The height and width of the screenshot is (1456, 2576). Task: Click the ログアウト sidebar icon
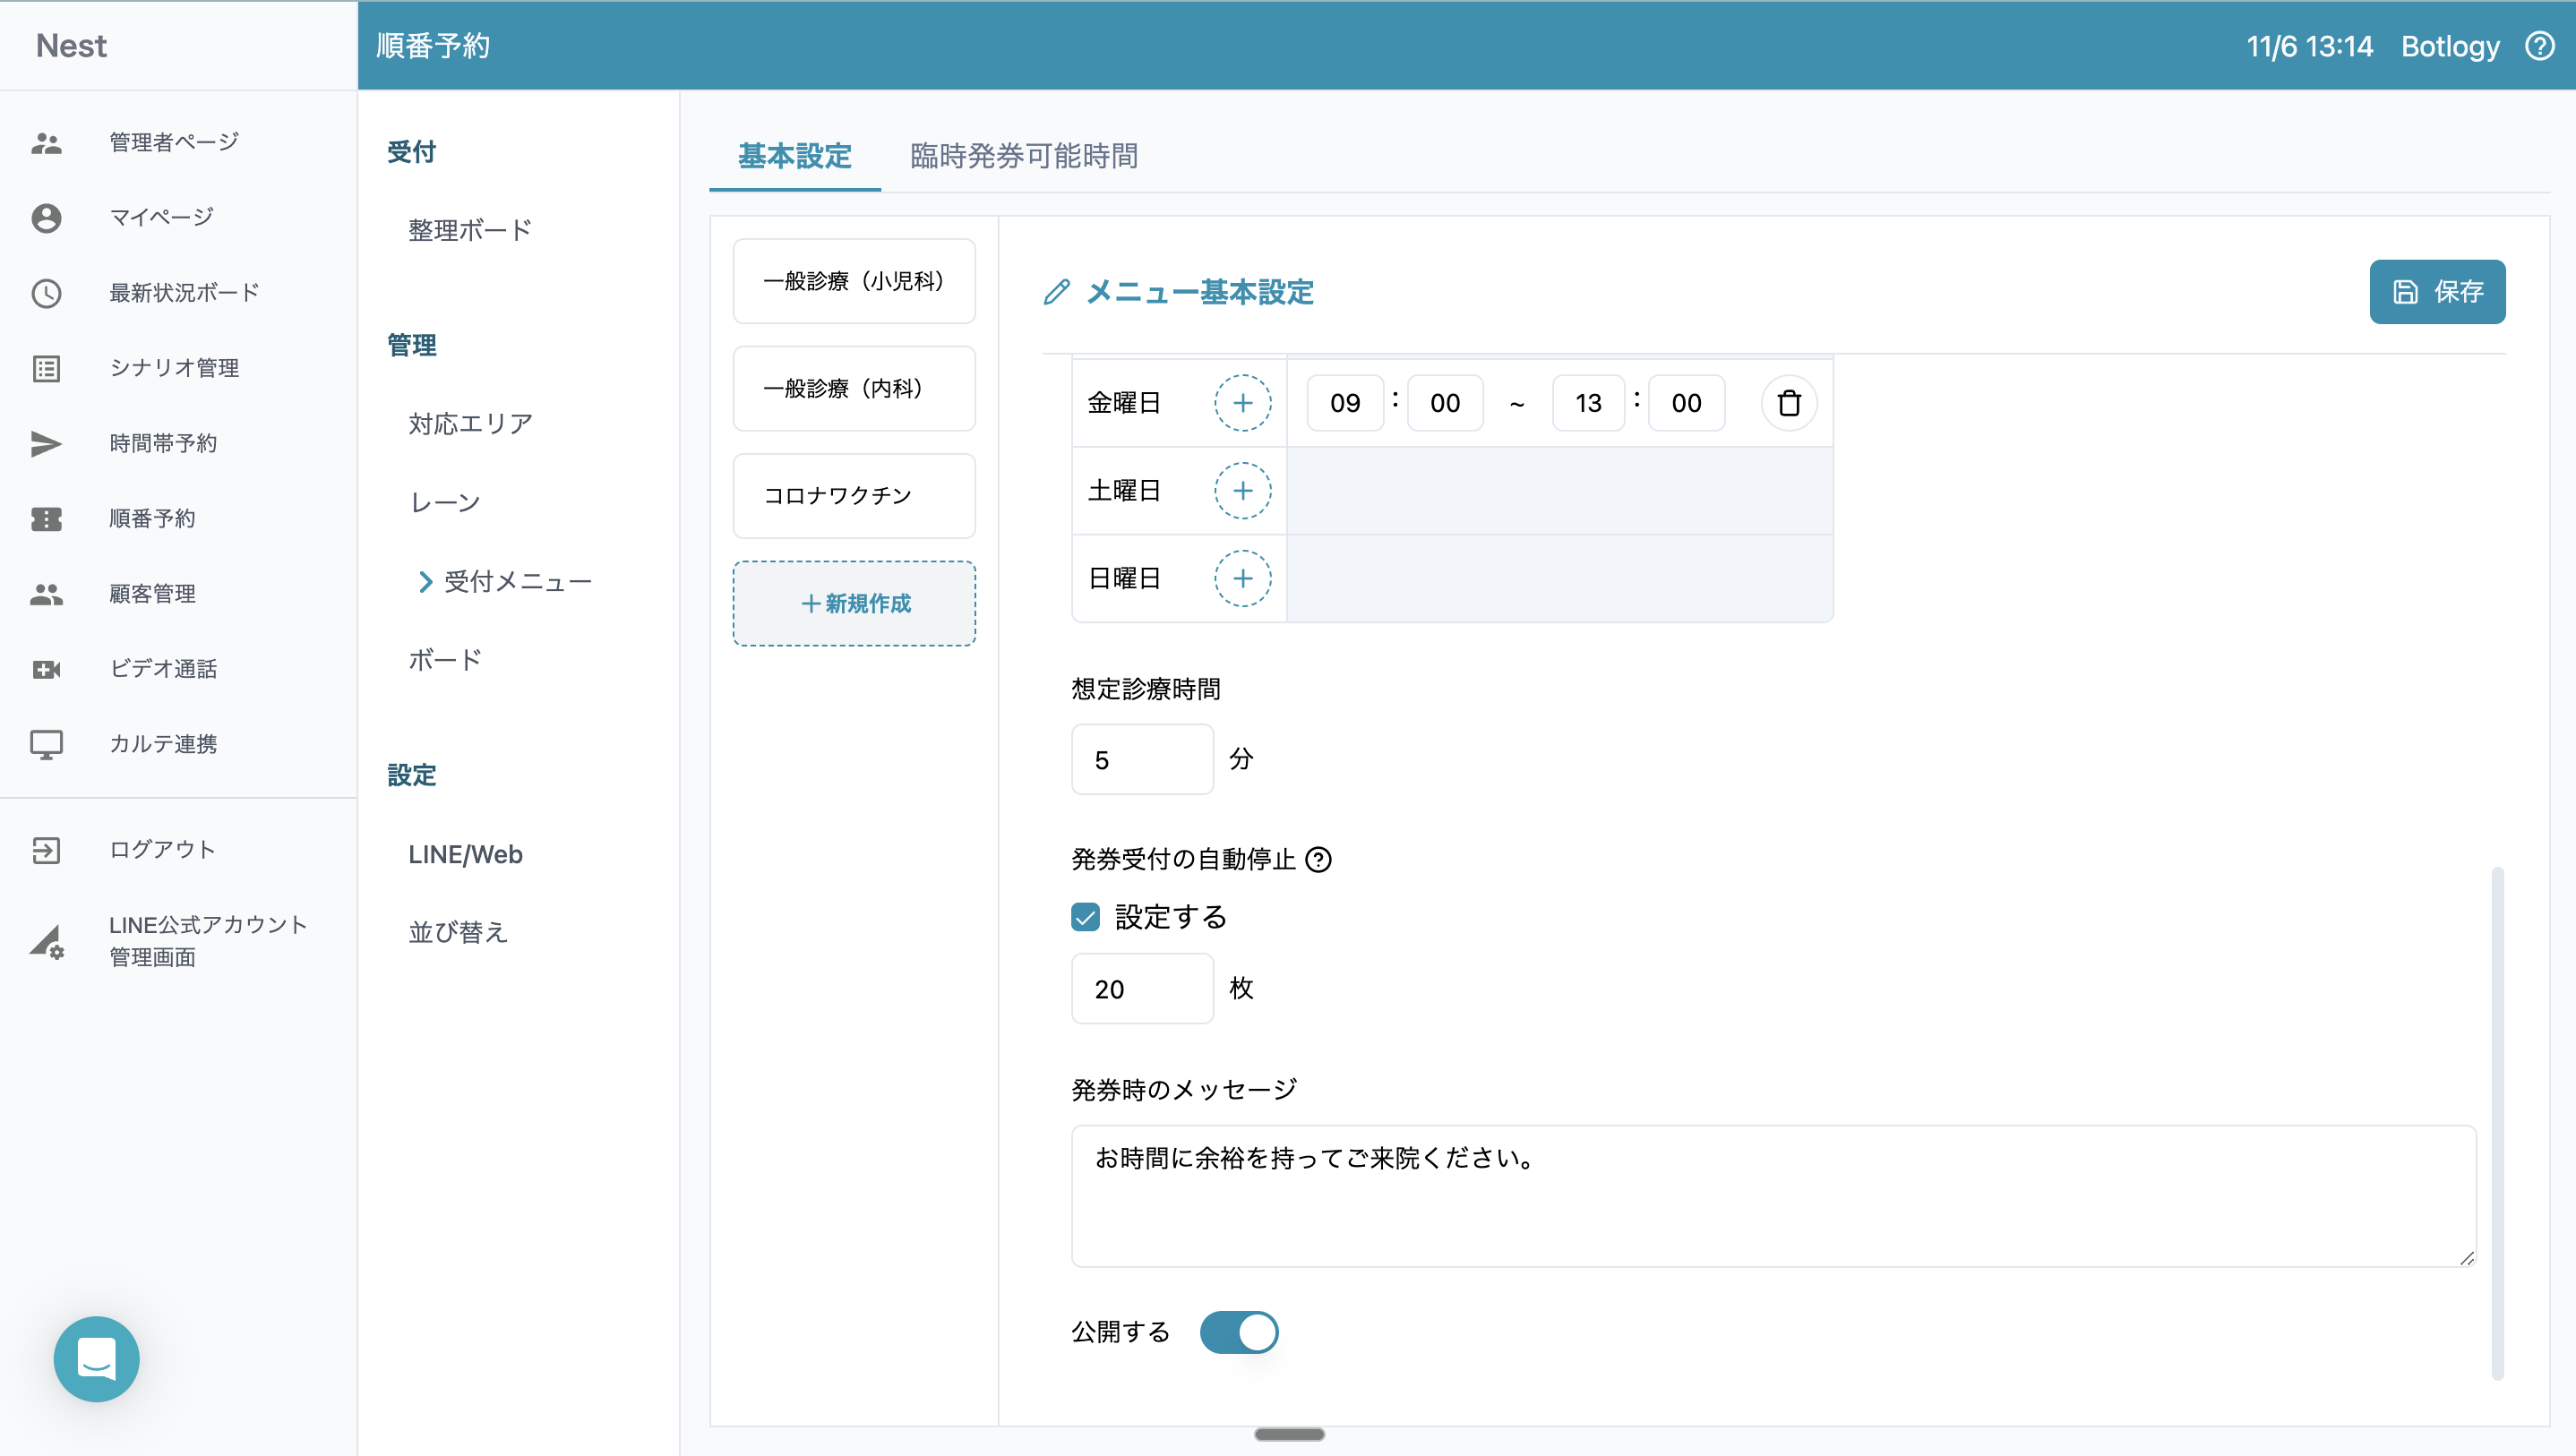coord(46,850)
